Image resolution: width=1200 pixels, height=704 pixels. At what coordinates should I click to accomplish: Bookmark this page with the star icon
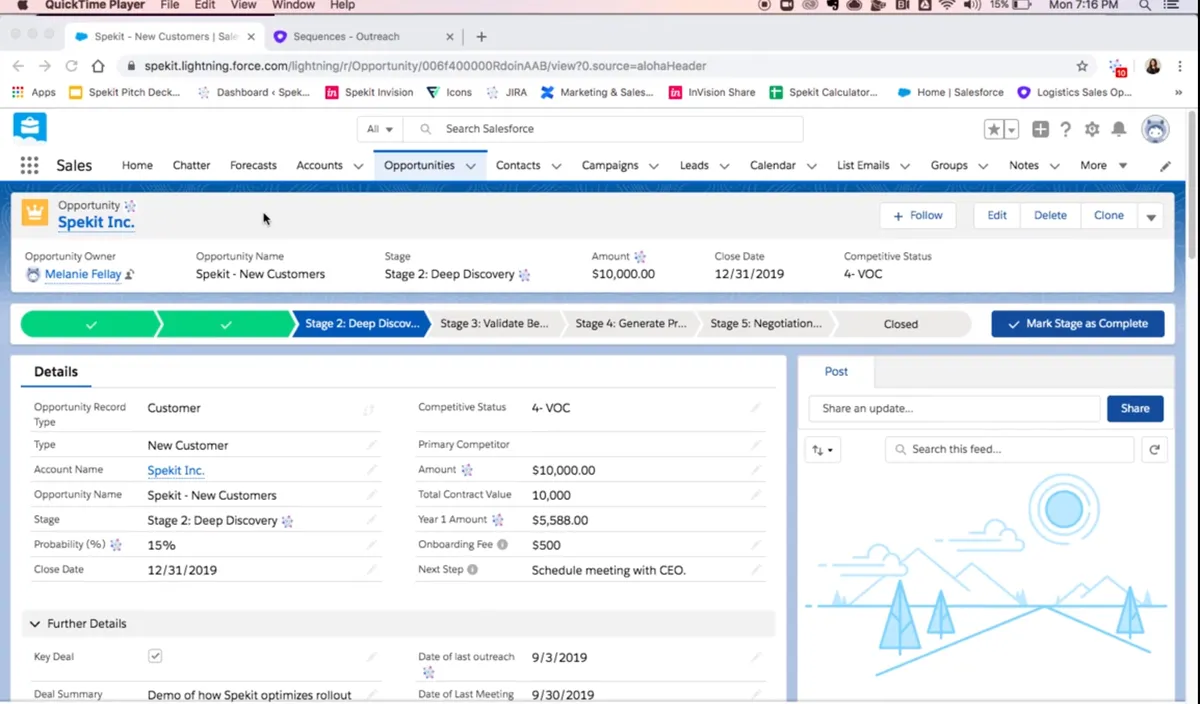1082,66
